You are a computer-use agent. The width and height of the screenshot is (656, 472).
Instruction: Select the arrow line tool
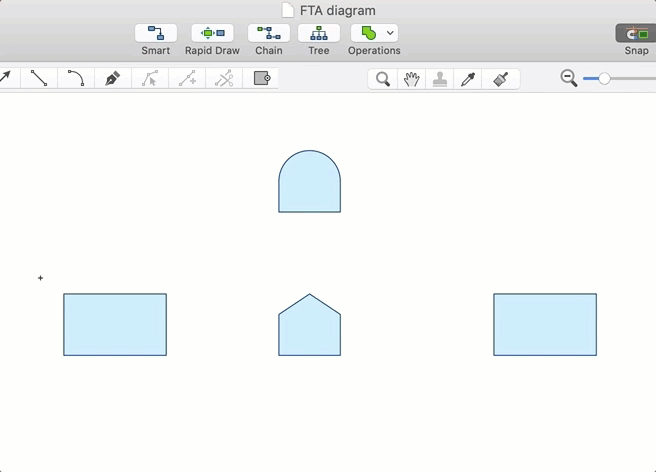(x=5, y=78)
